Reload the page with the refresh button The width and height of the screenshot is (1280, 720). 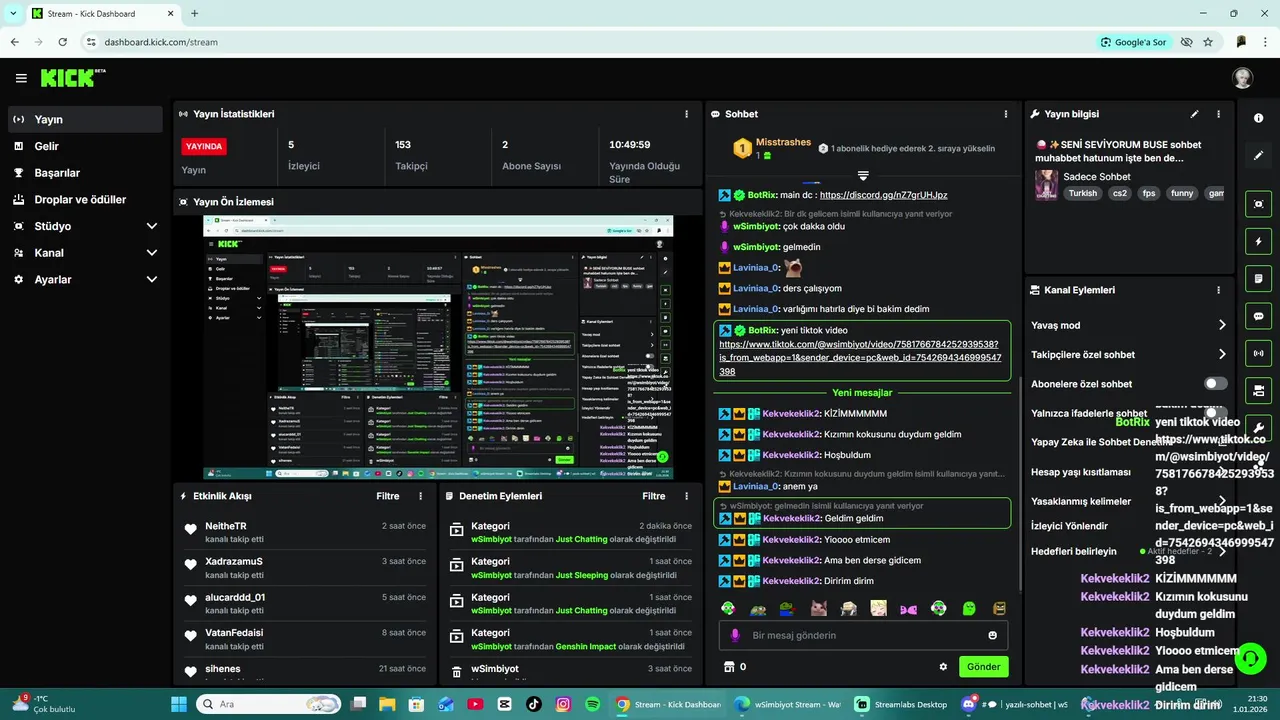tap(63, 42)
